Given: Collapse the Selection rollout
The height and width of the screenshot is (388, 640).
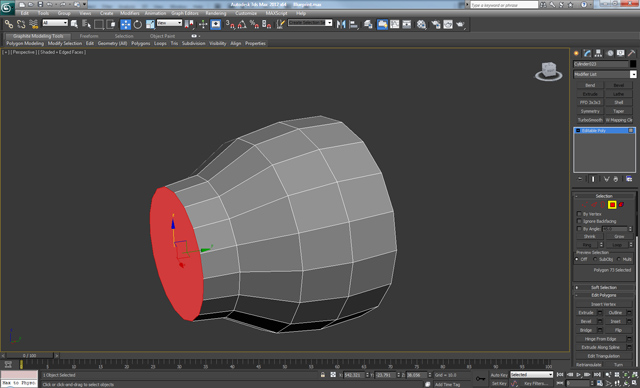Looking at the screenshot, I should [x=604, y=196].
